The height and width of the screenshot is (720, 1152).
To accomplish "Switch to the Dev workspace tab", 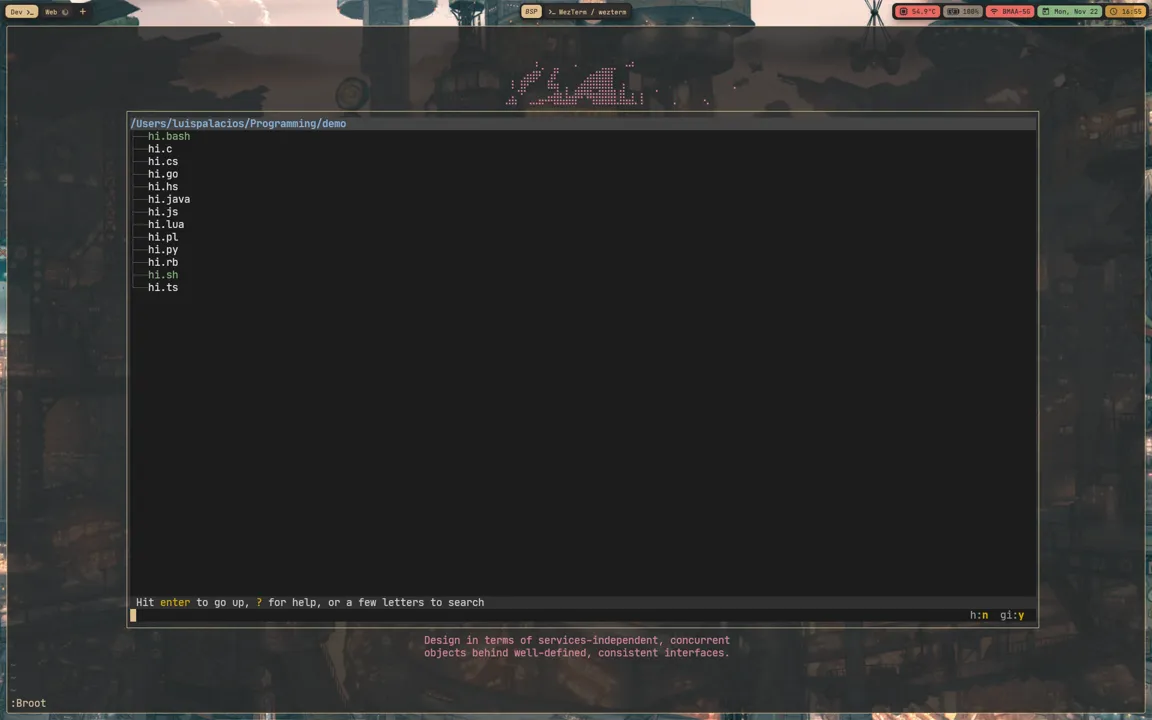I will [21, 12].
